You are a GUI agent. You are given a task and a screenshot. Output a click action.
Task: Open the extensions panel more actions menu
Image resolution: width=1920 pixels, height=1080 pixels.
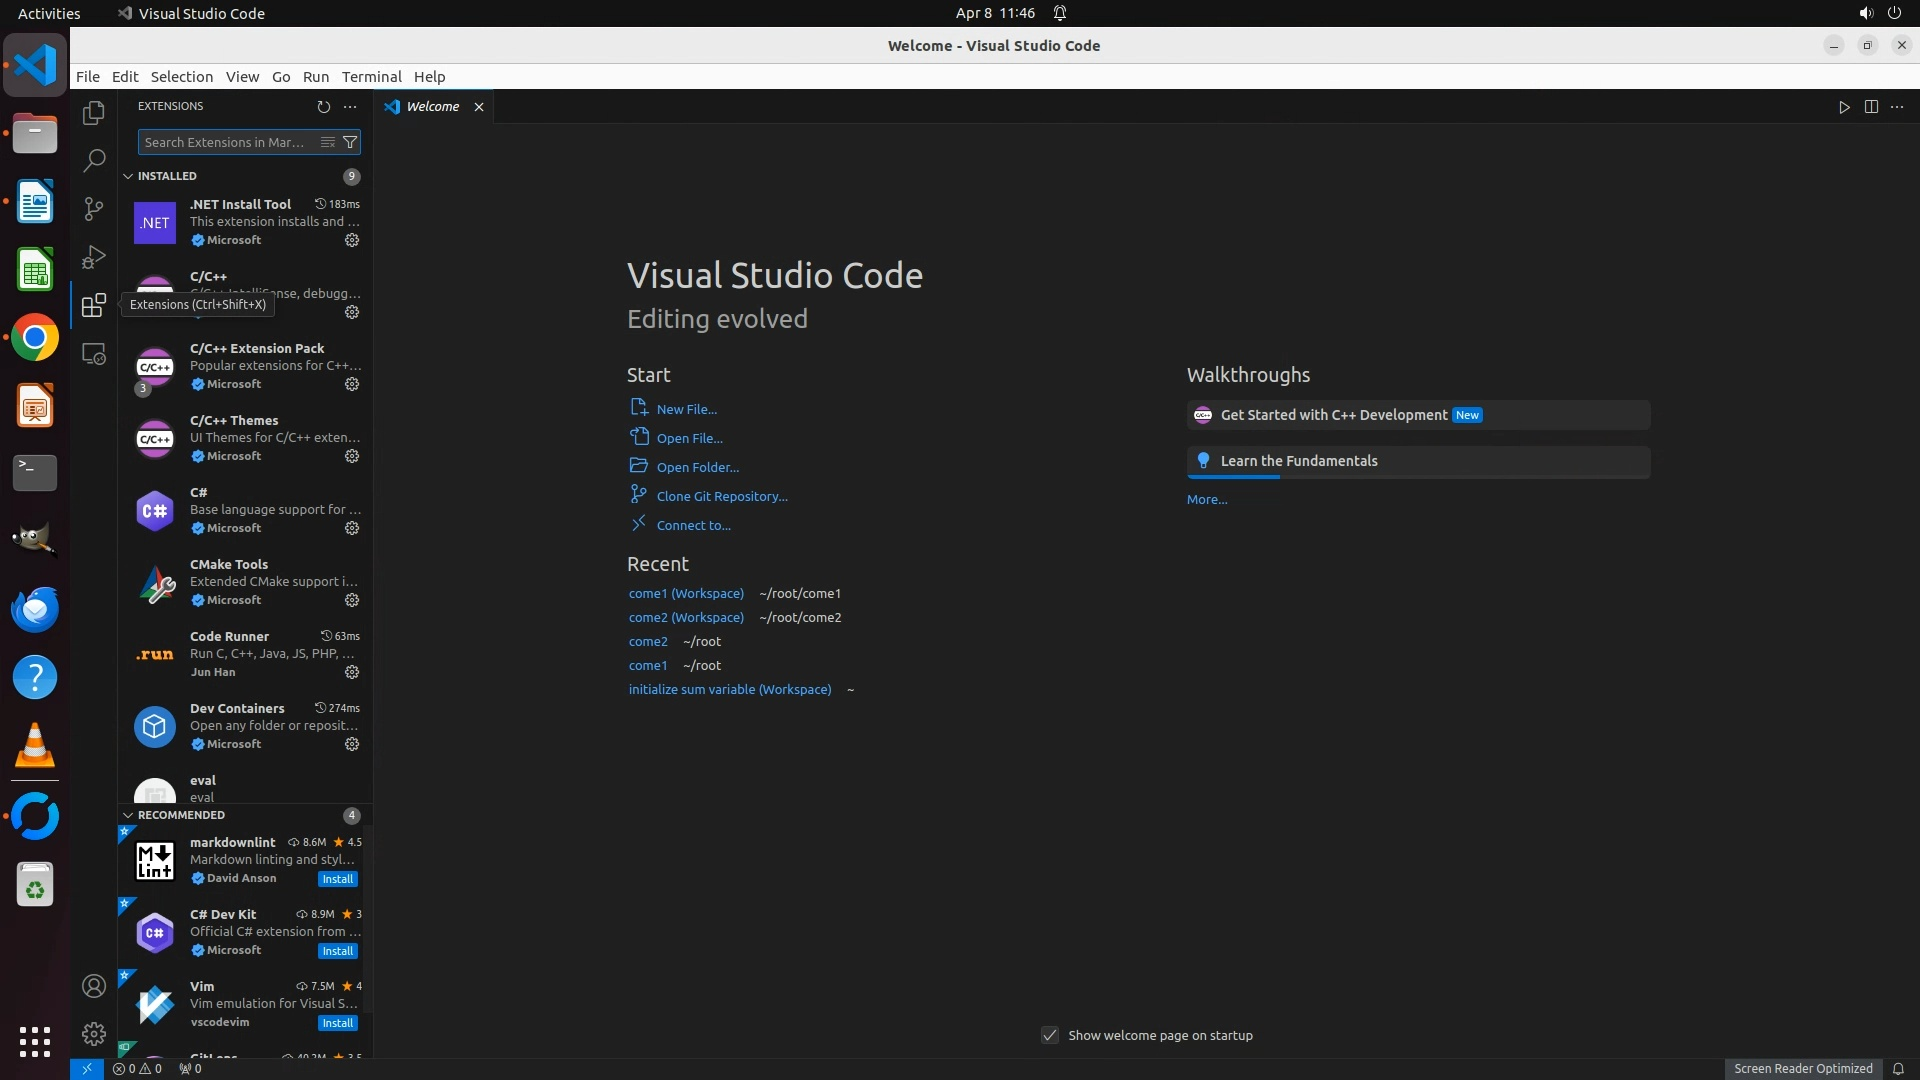(x=350, y=106)
